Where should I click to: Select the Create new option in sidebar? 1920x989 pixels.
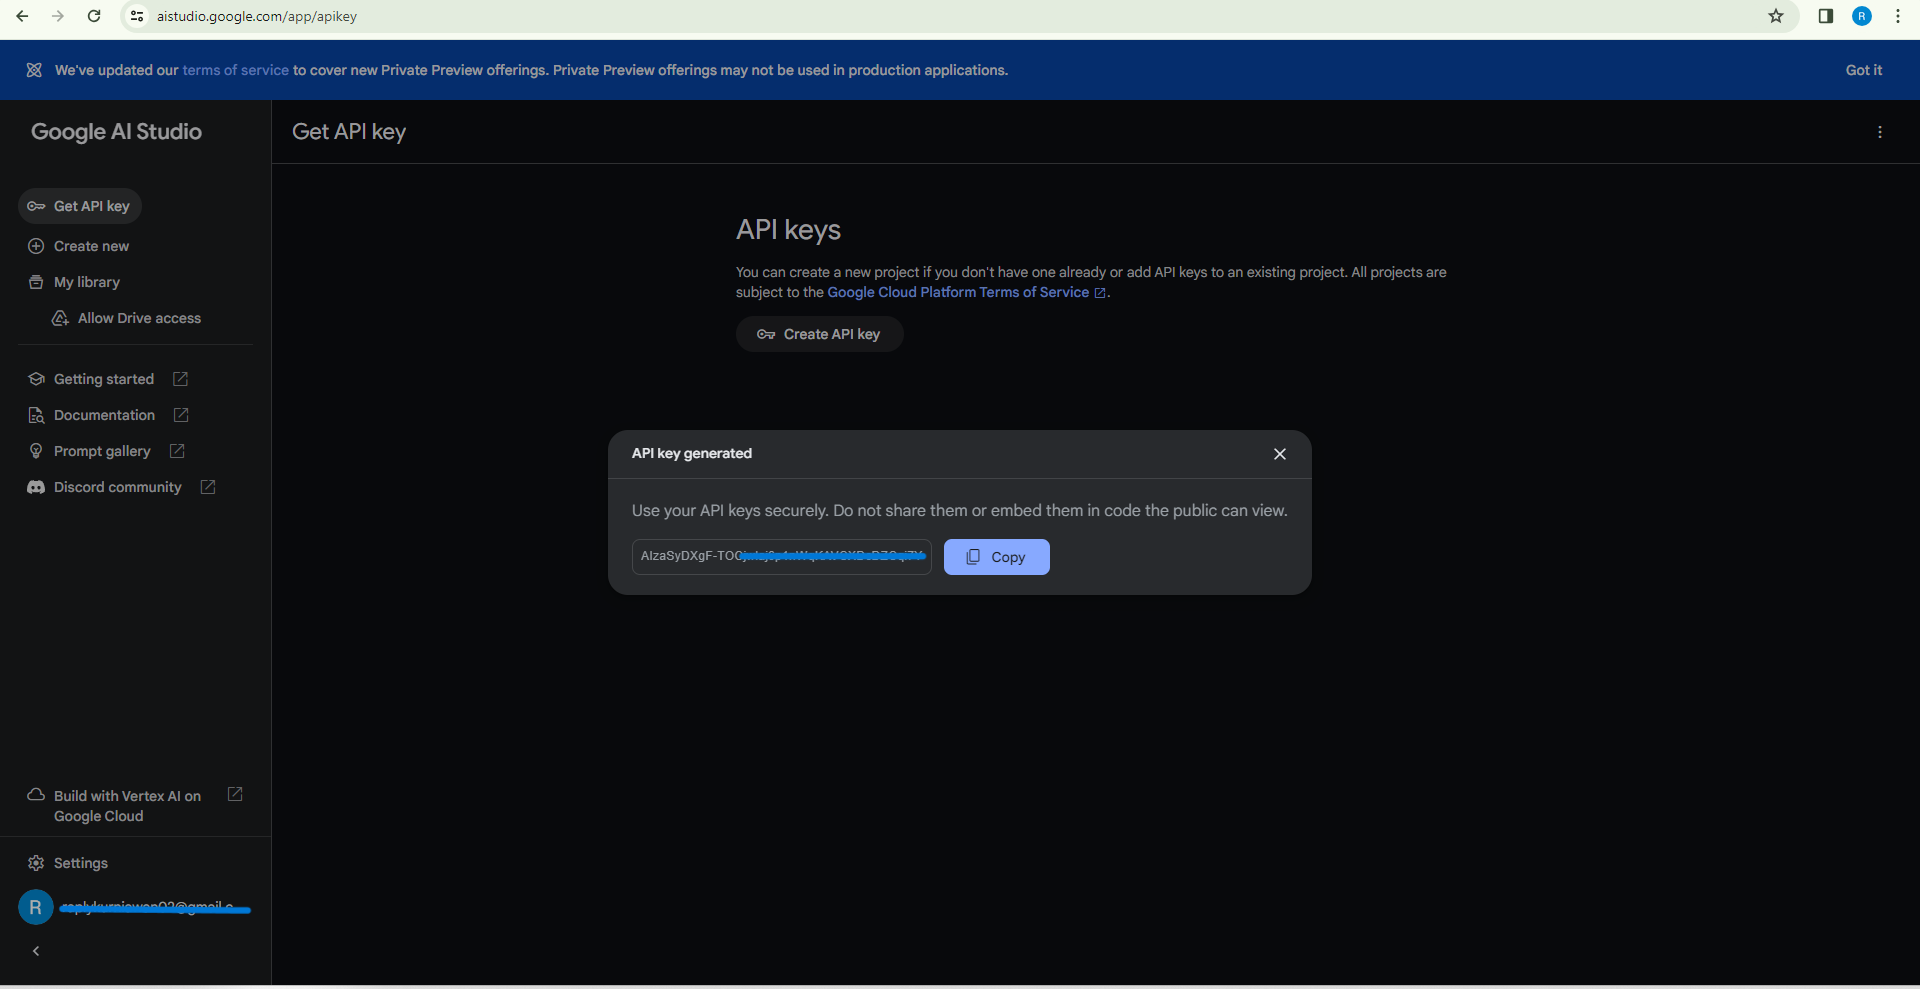point(90,246)
